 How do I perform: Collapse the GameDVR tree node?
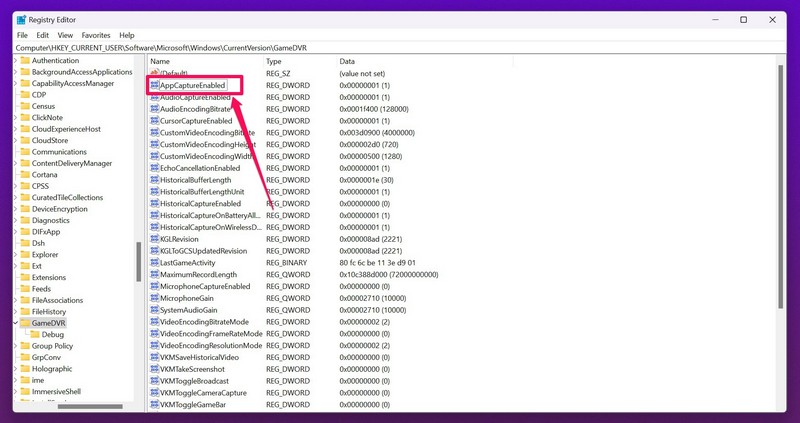tap(15, 323)
